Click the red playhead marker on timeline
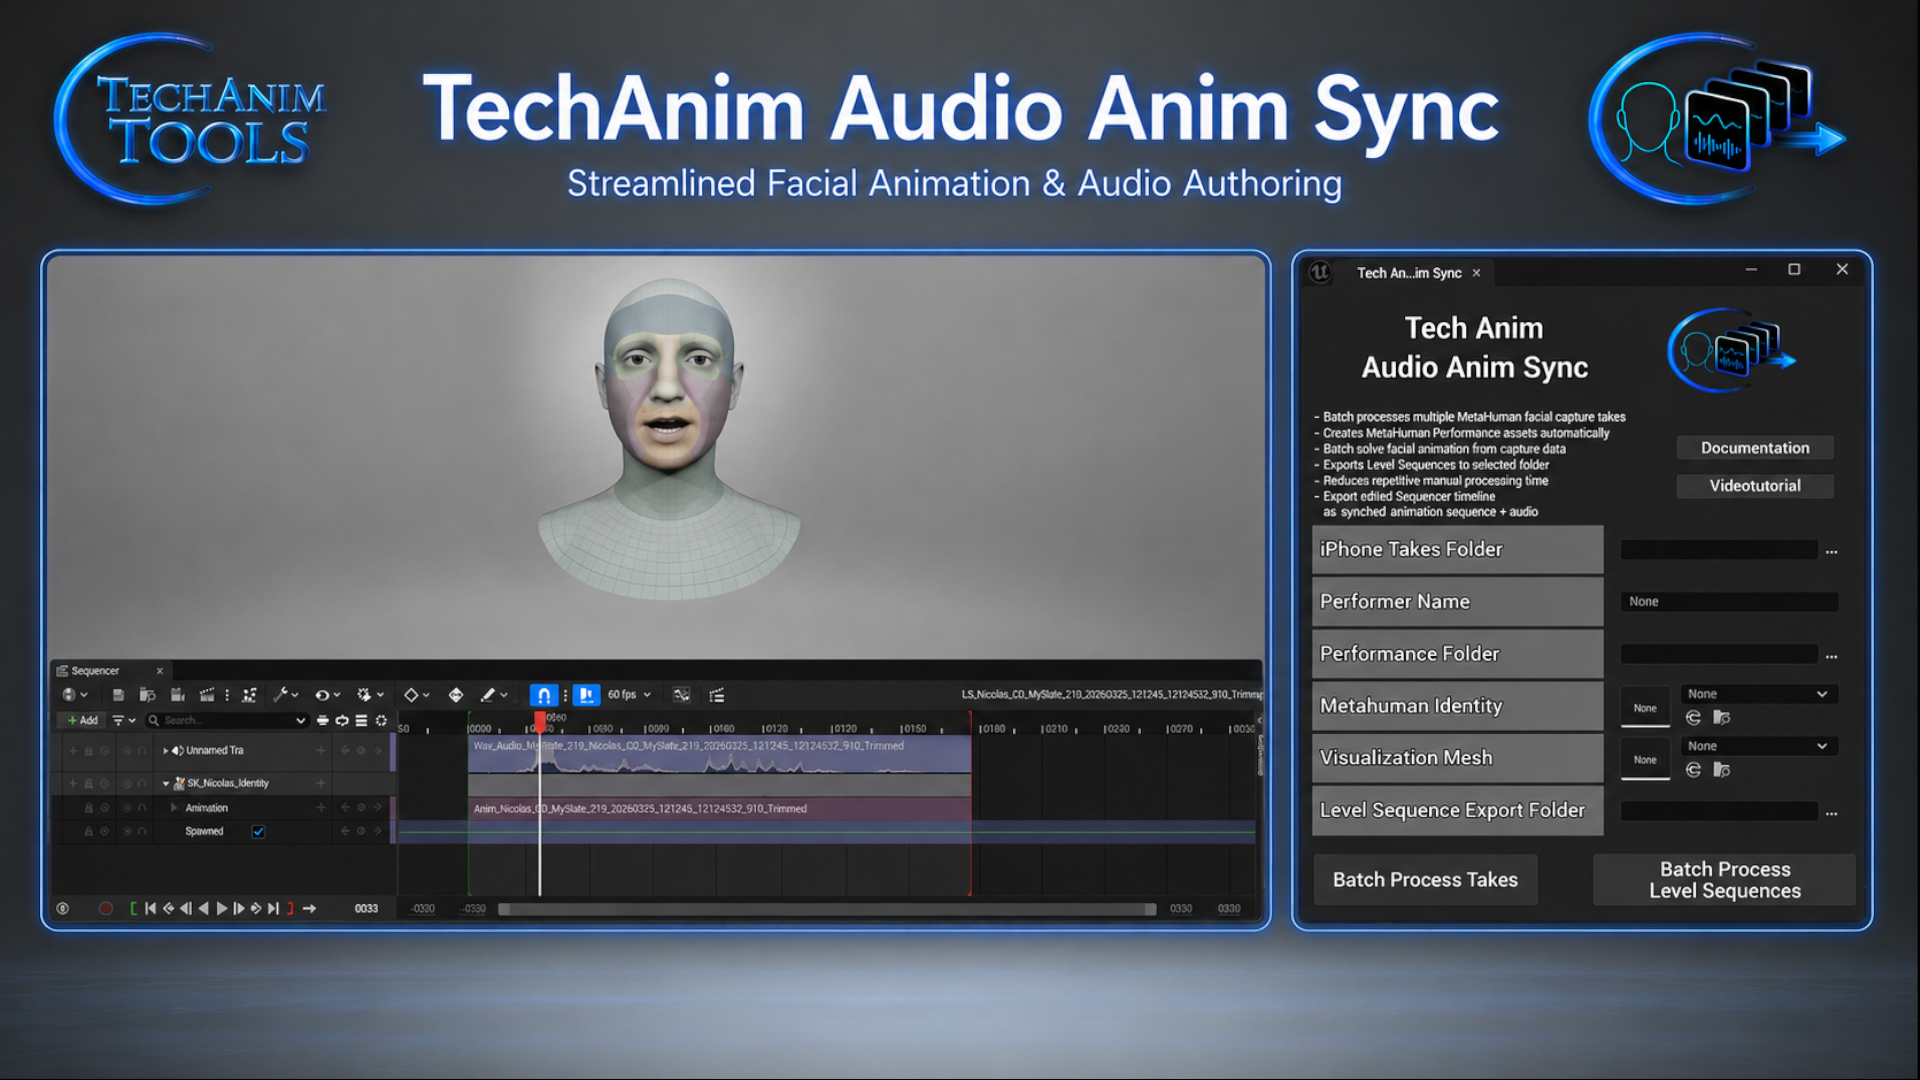The image size is (1920, 1080). pos(540,722)
